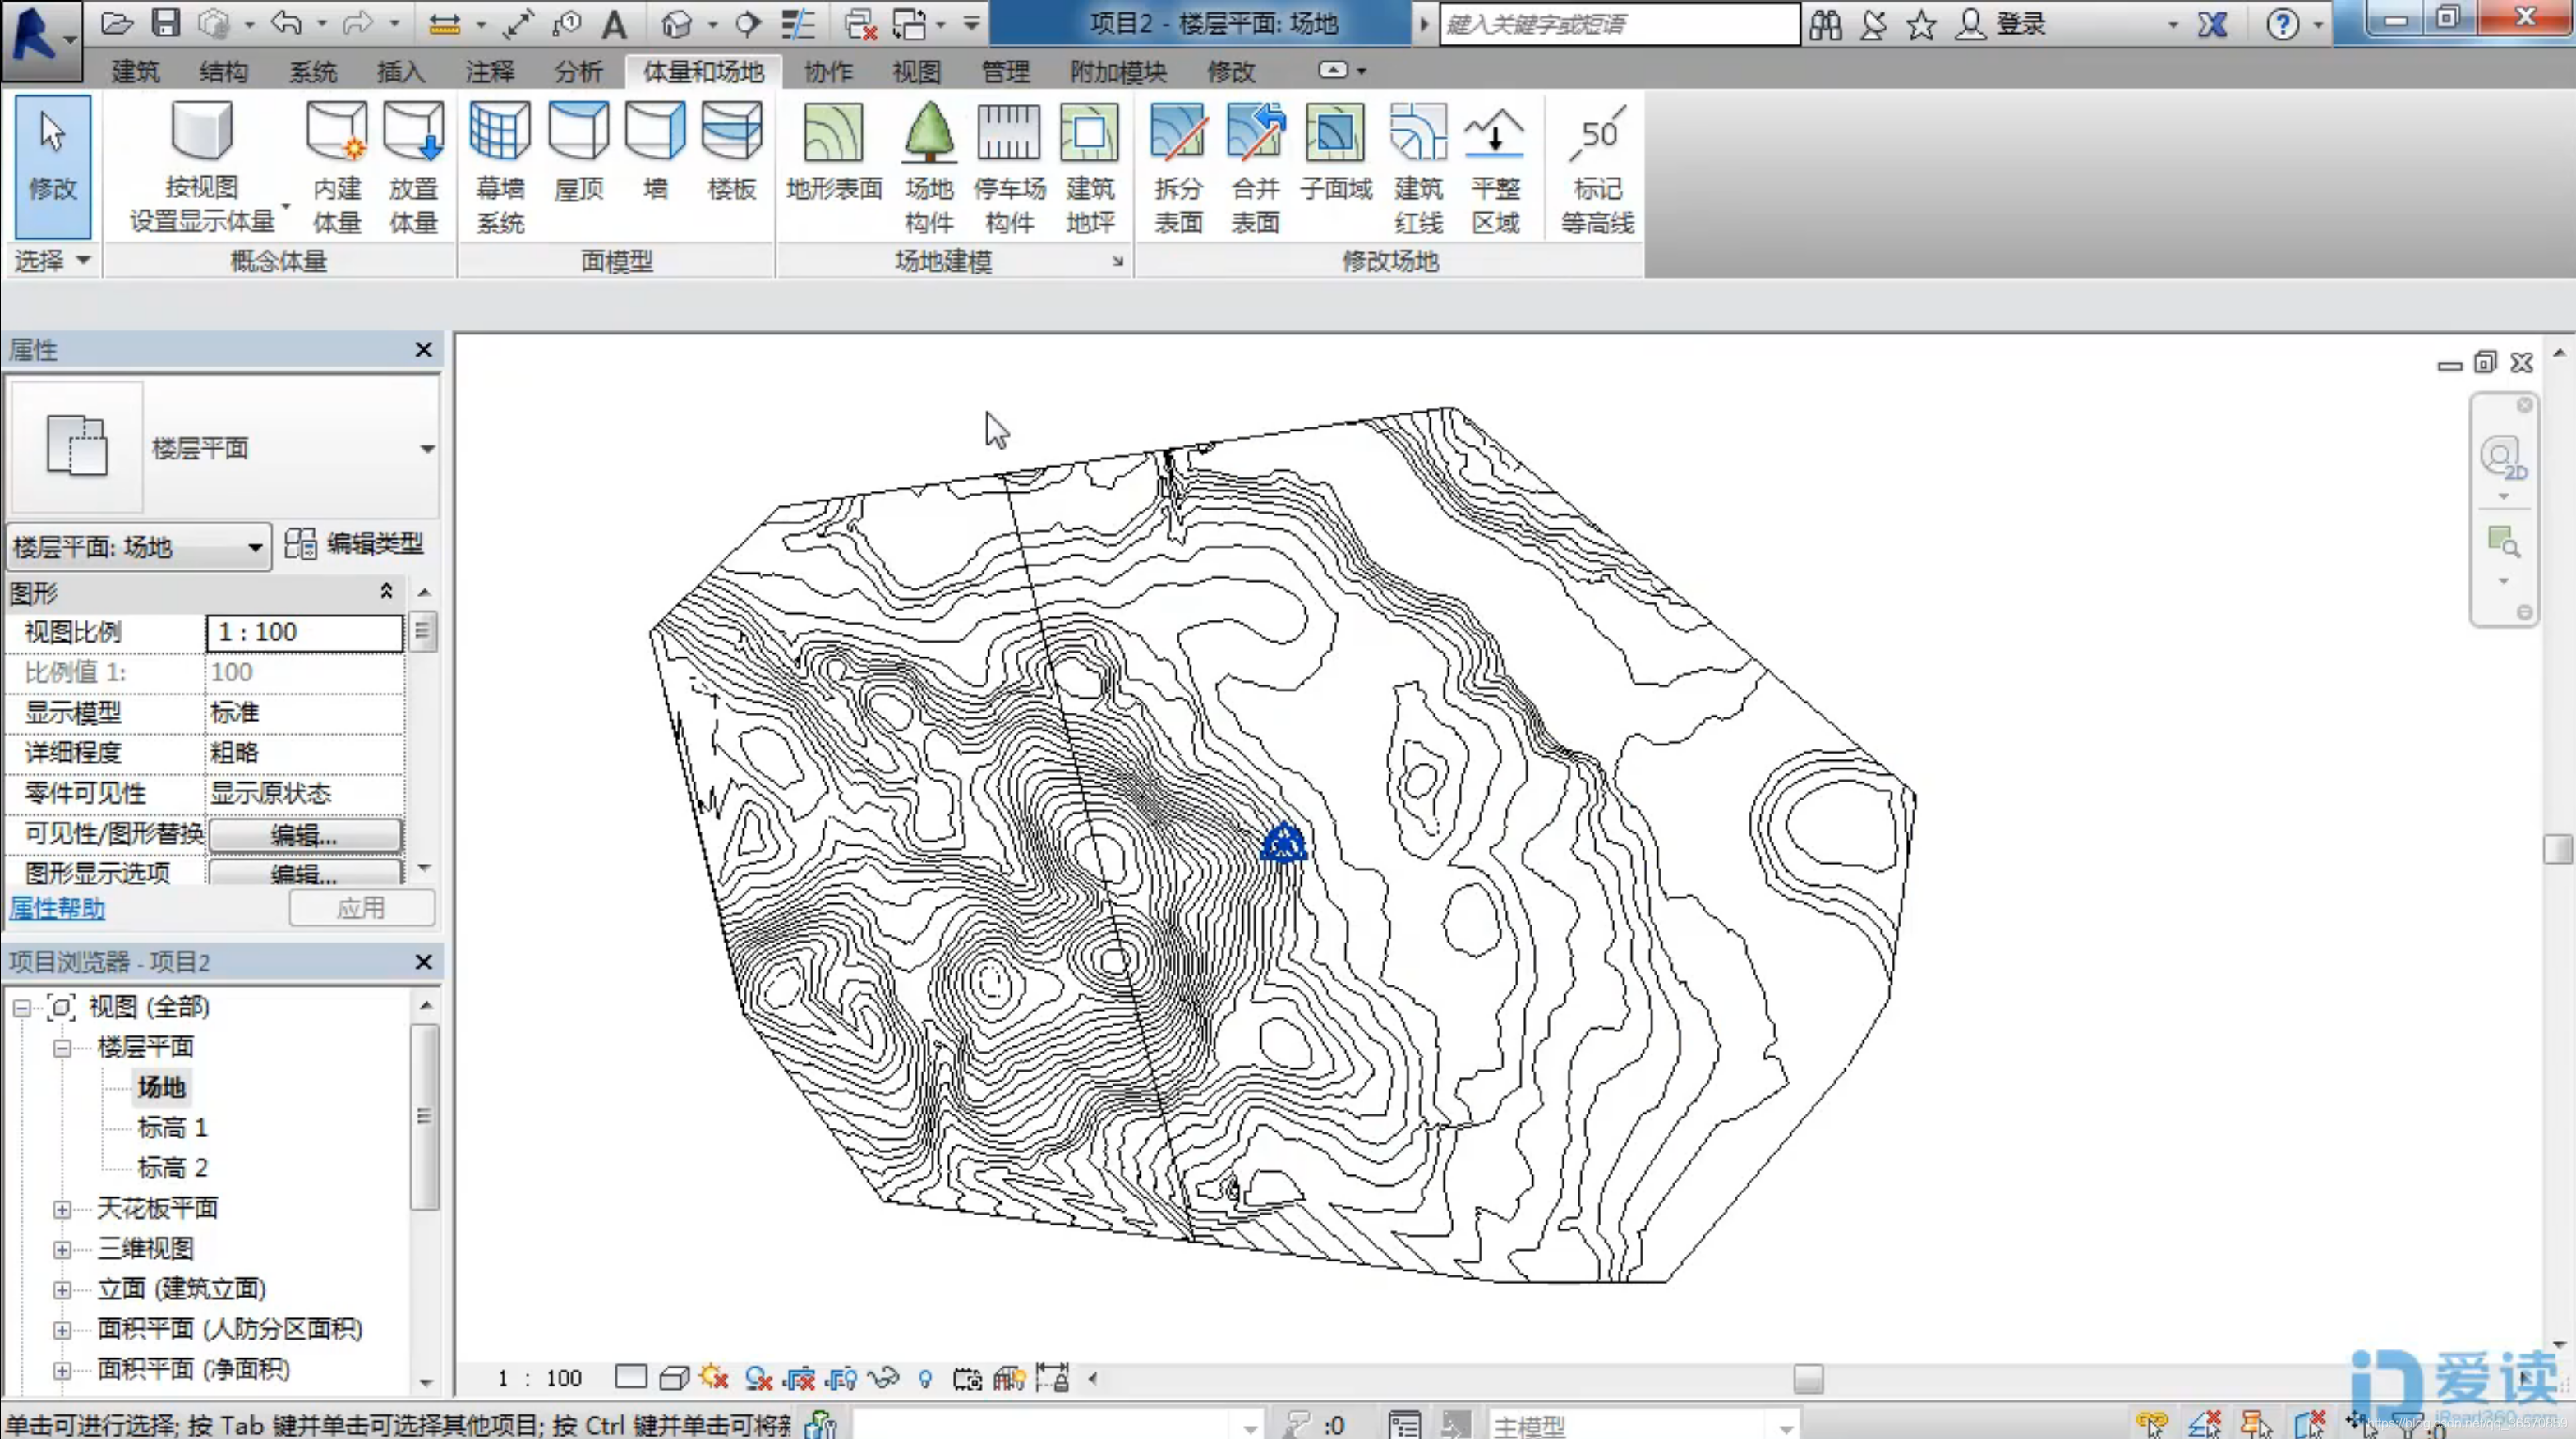The image size is (2576, 1439).
Task: Open the 场地建模 panel dialog launcher arrow
Action: coord(1117,262)
